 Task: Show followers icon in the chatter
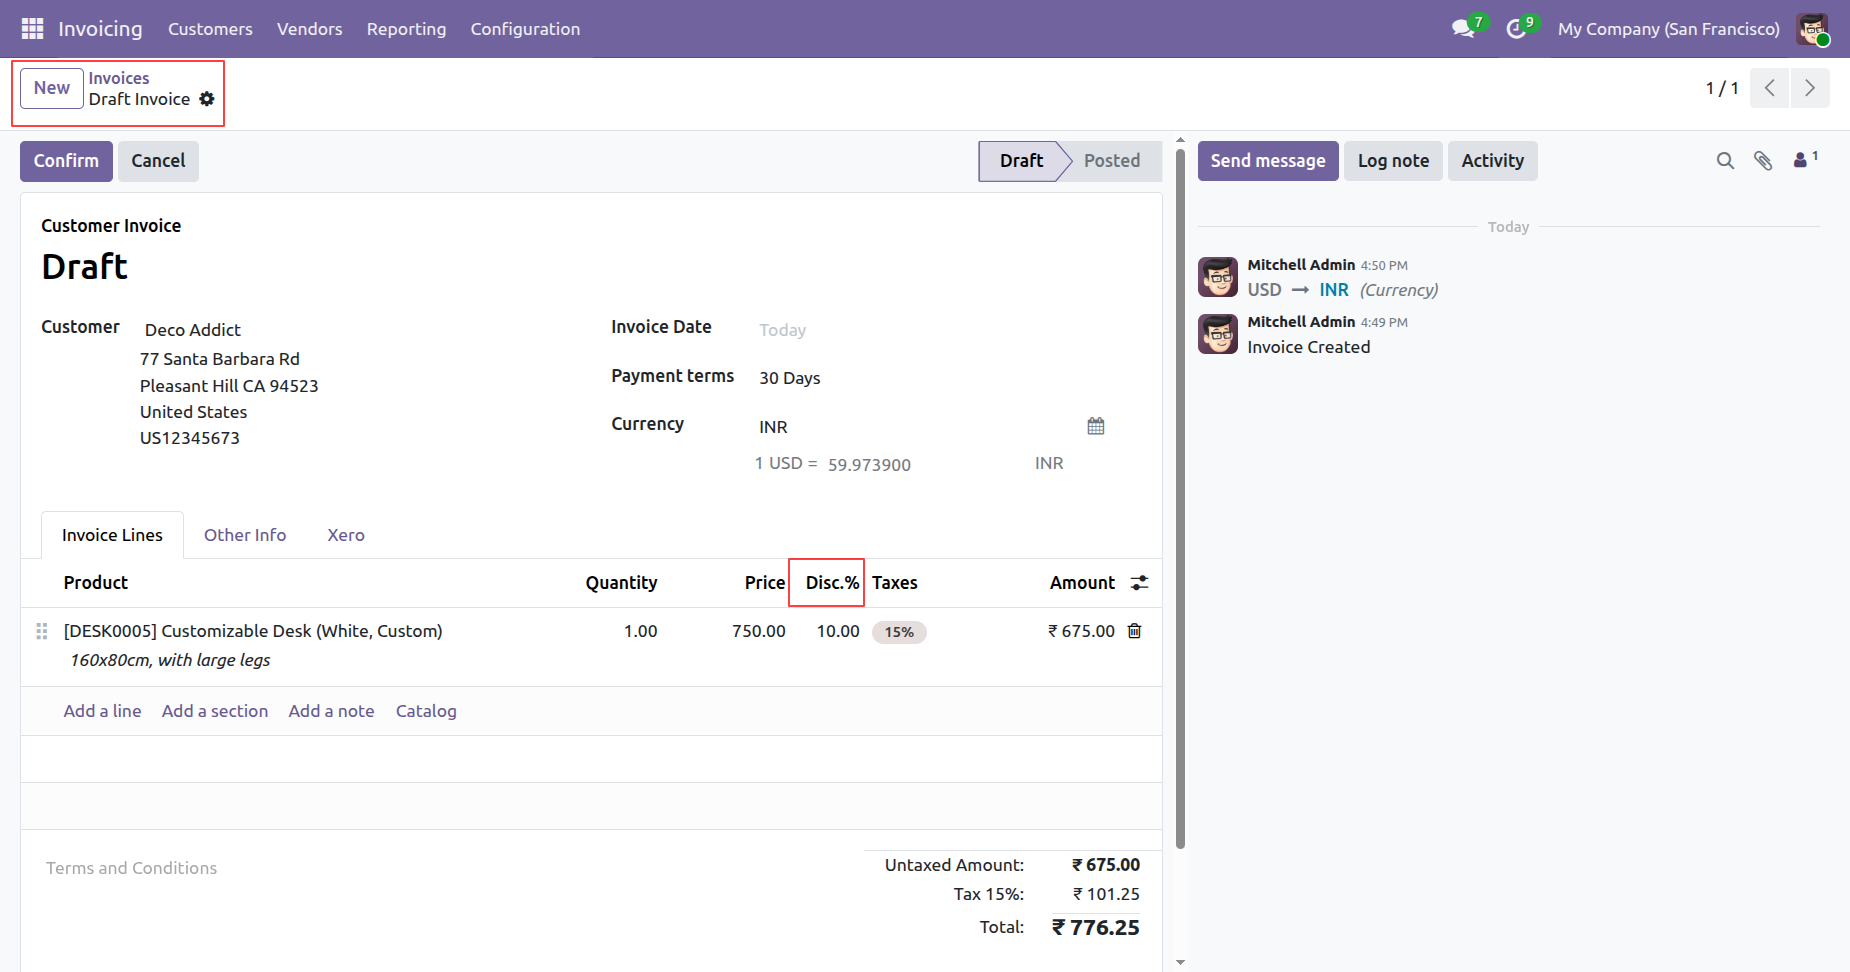coord(1805,159)
